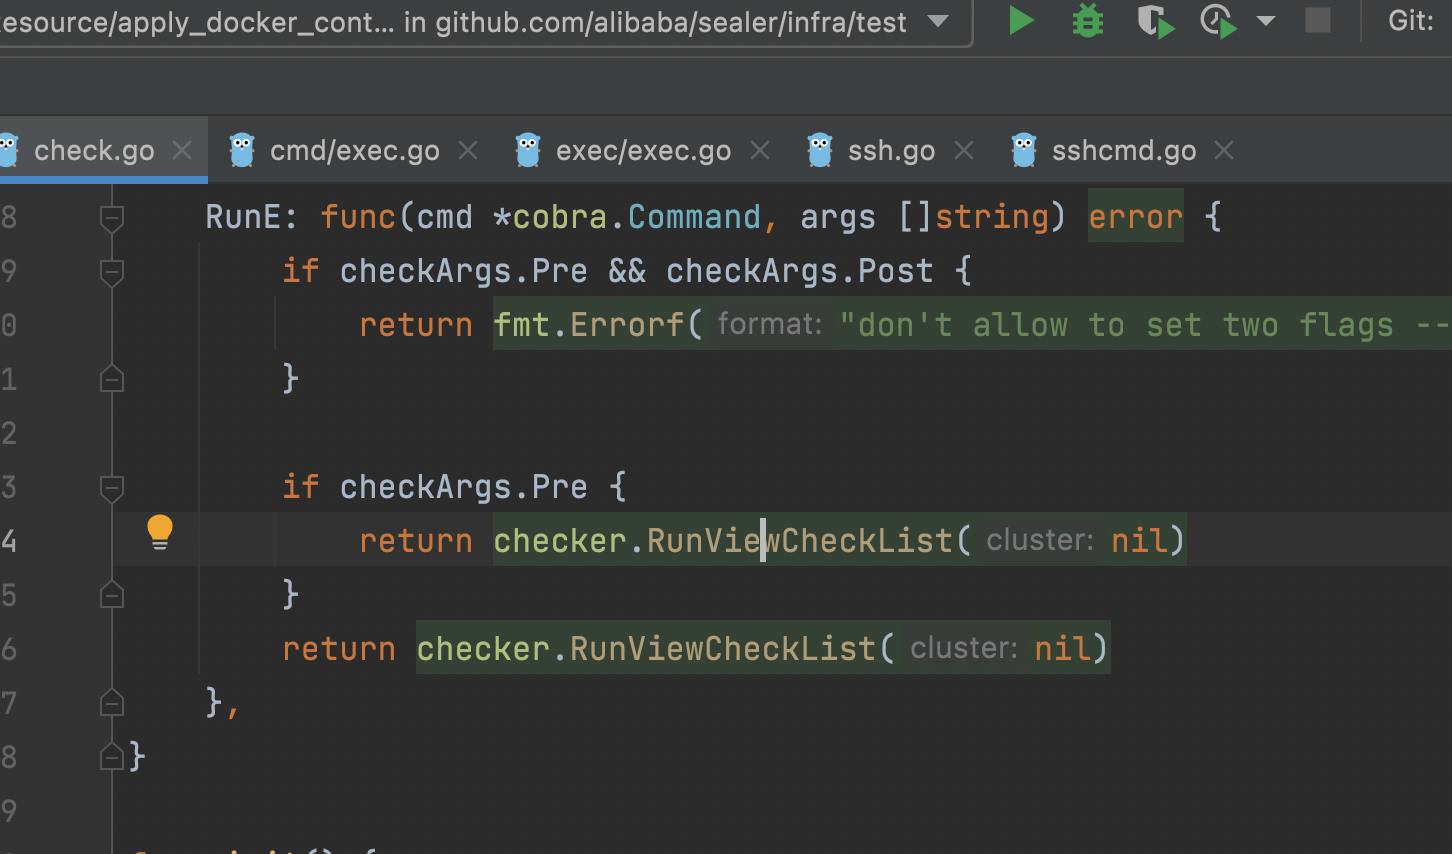Click the 'format:' parameter hint

[x=769, y=324]
